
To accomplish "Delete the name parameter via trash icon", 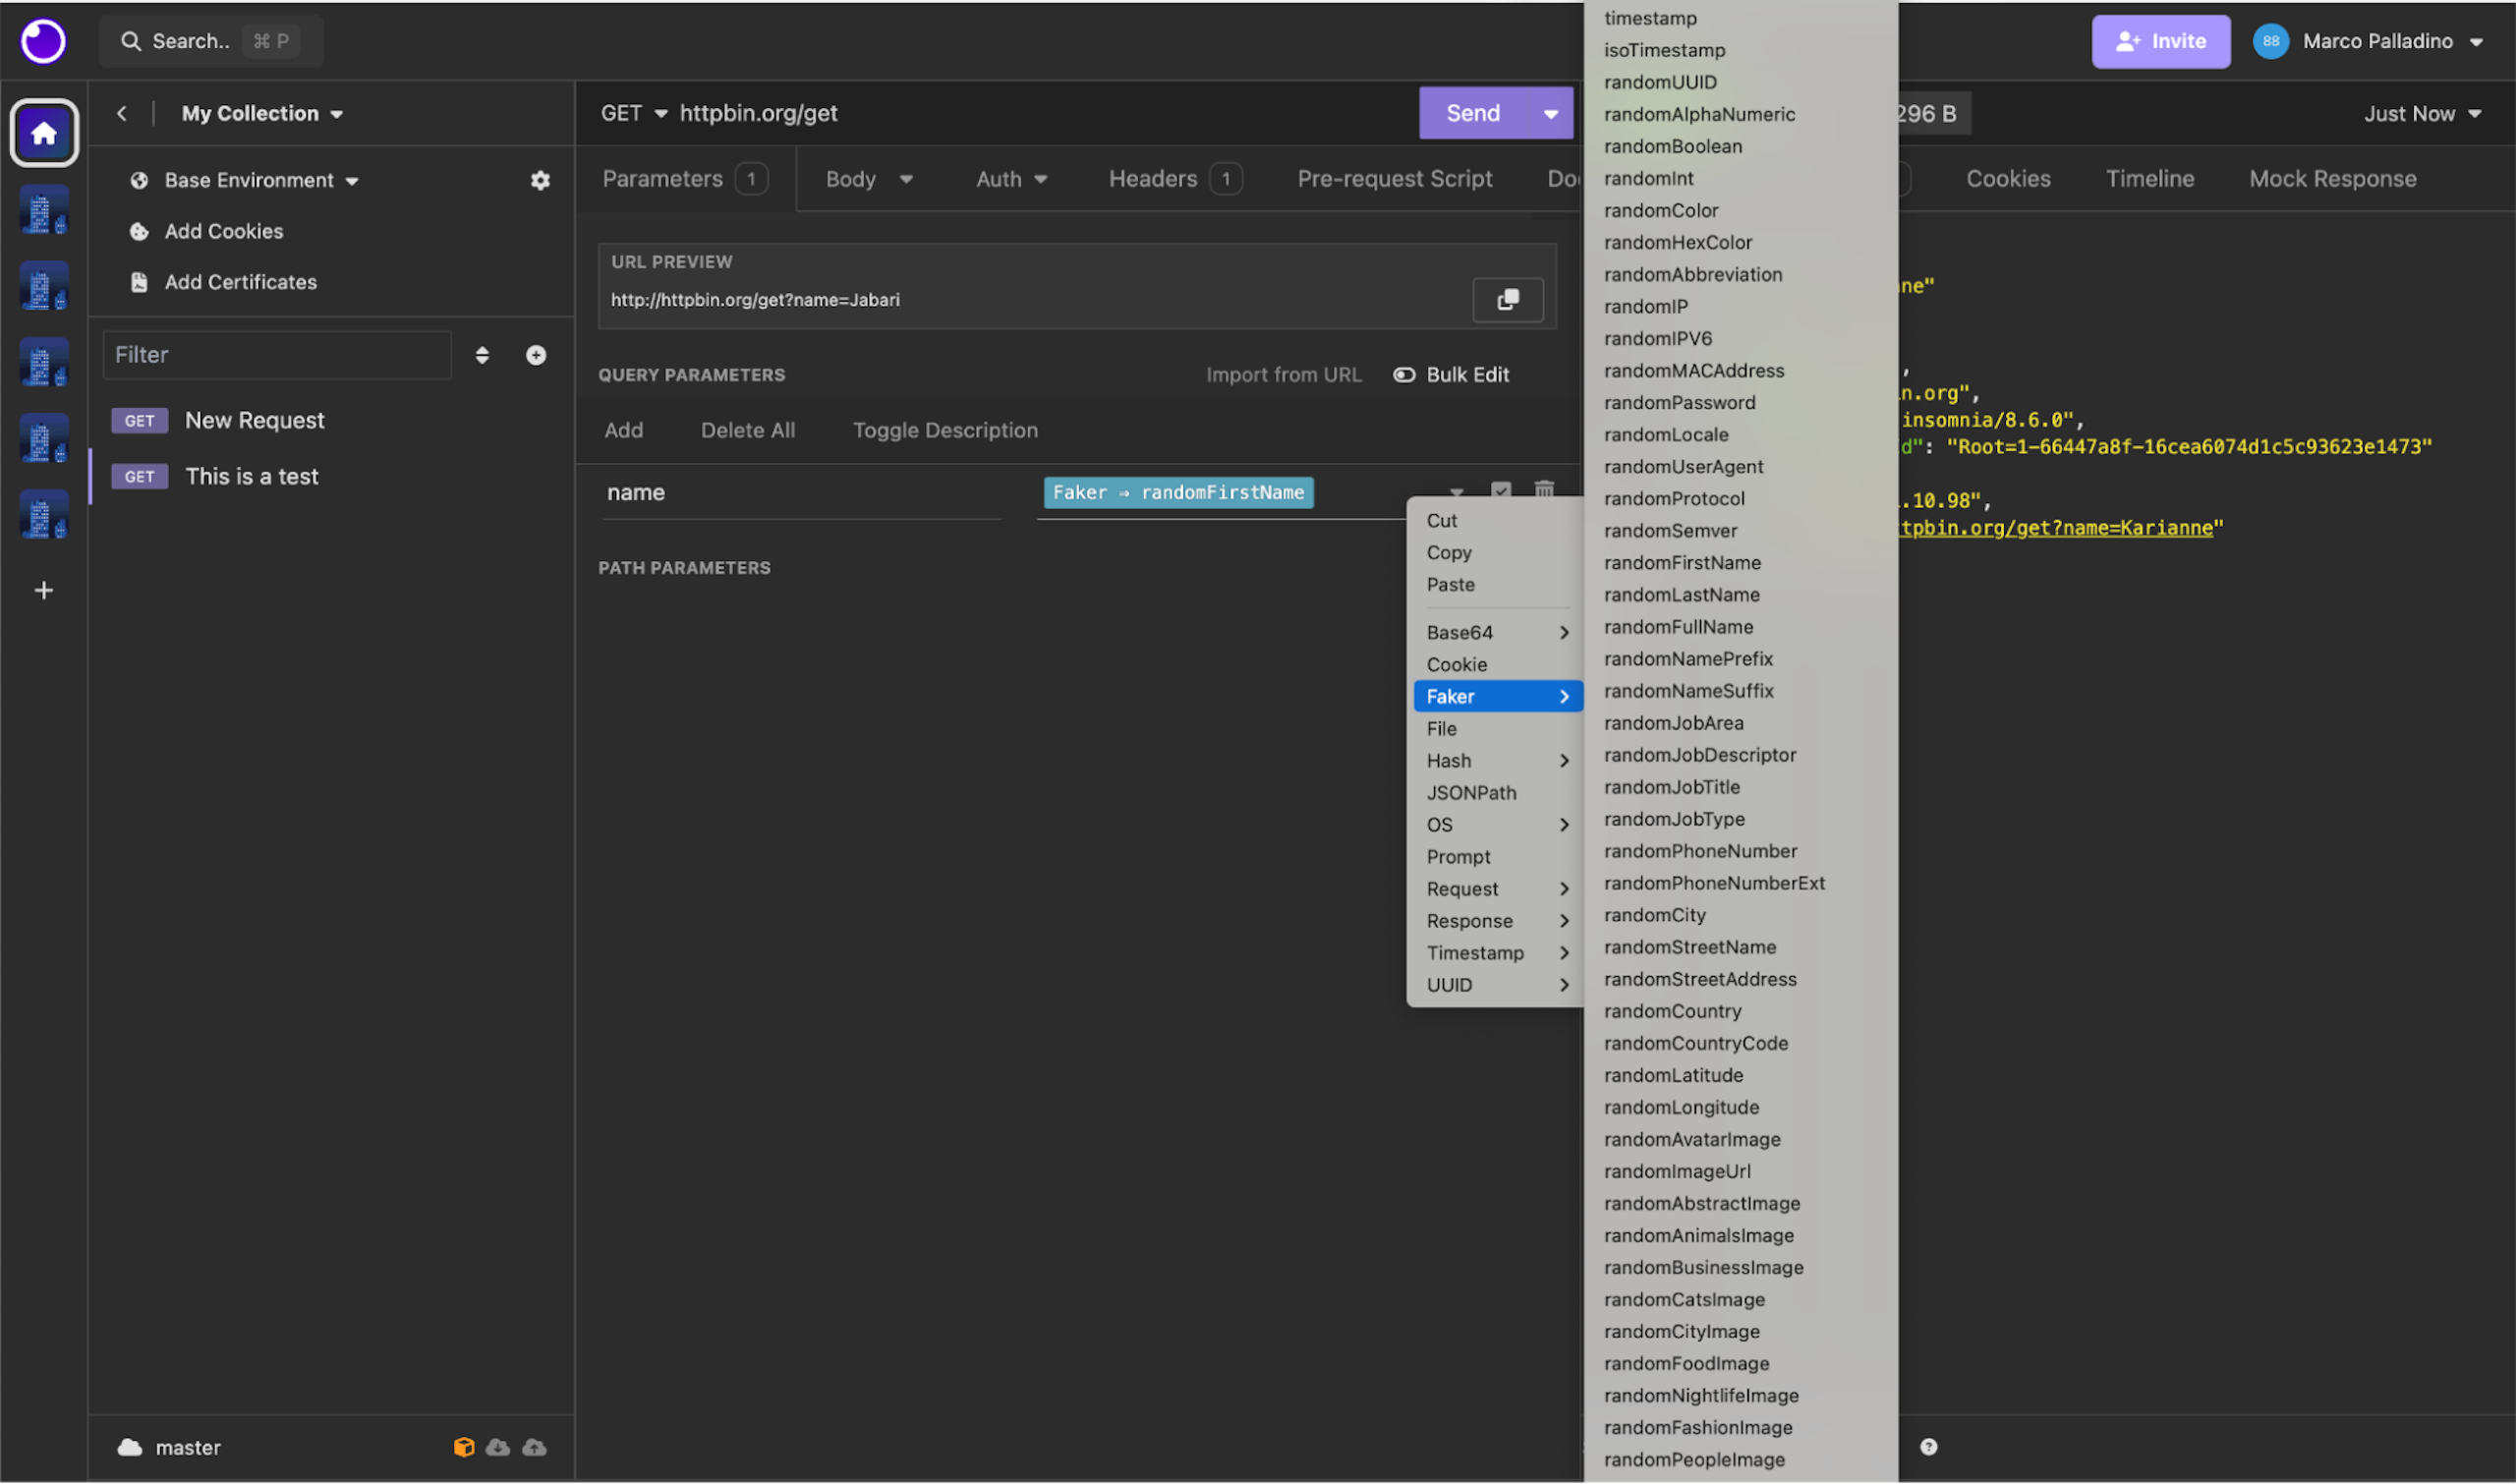I will tap(1544, 489).
